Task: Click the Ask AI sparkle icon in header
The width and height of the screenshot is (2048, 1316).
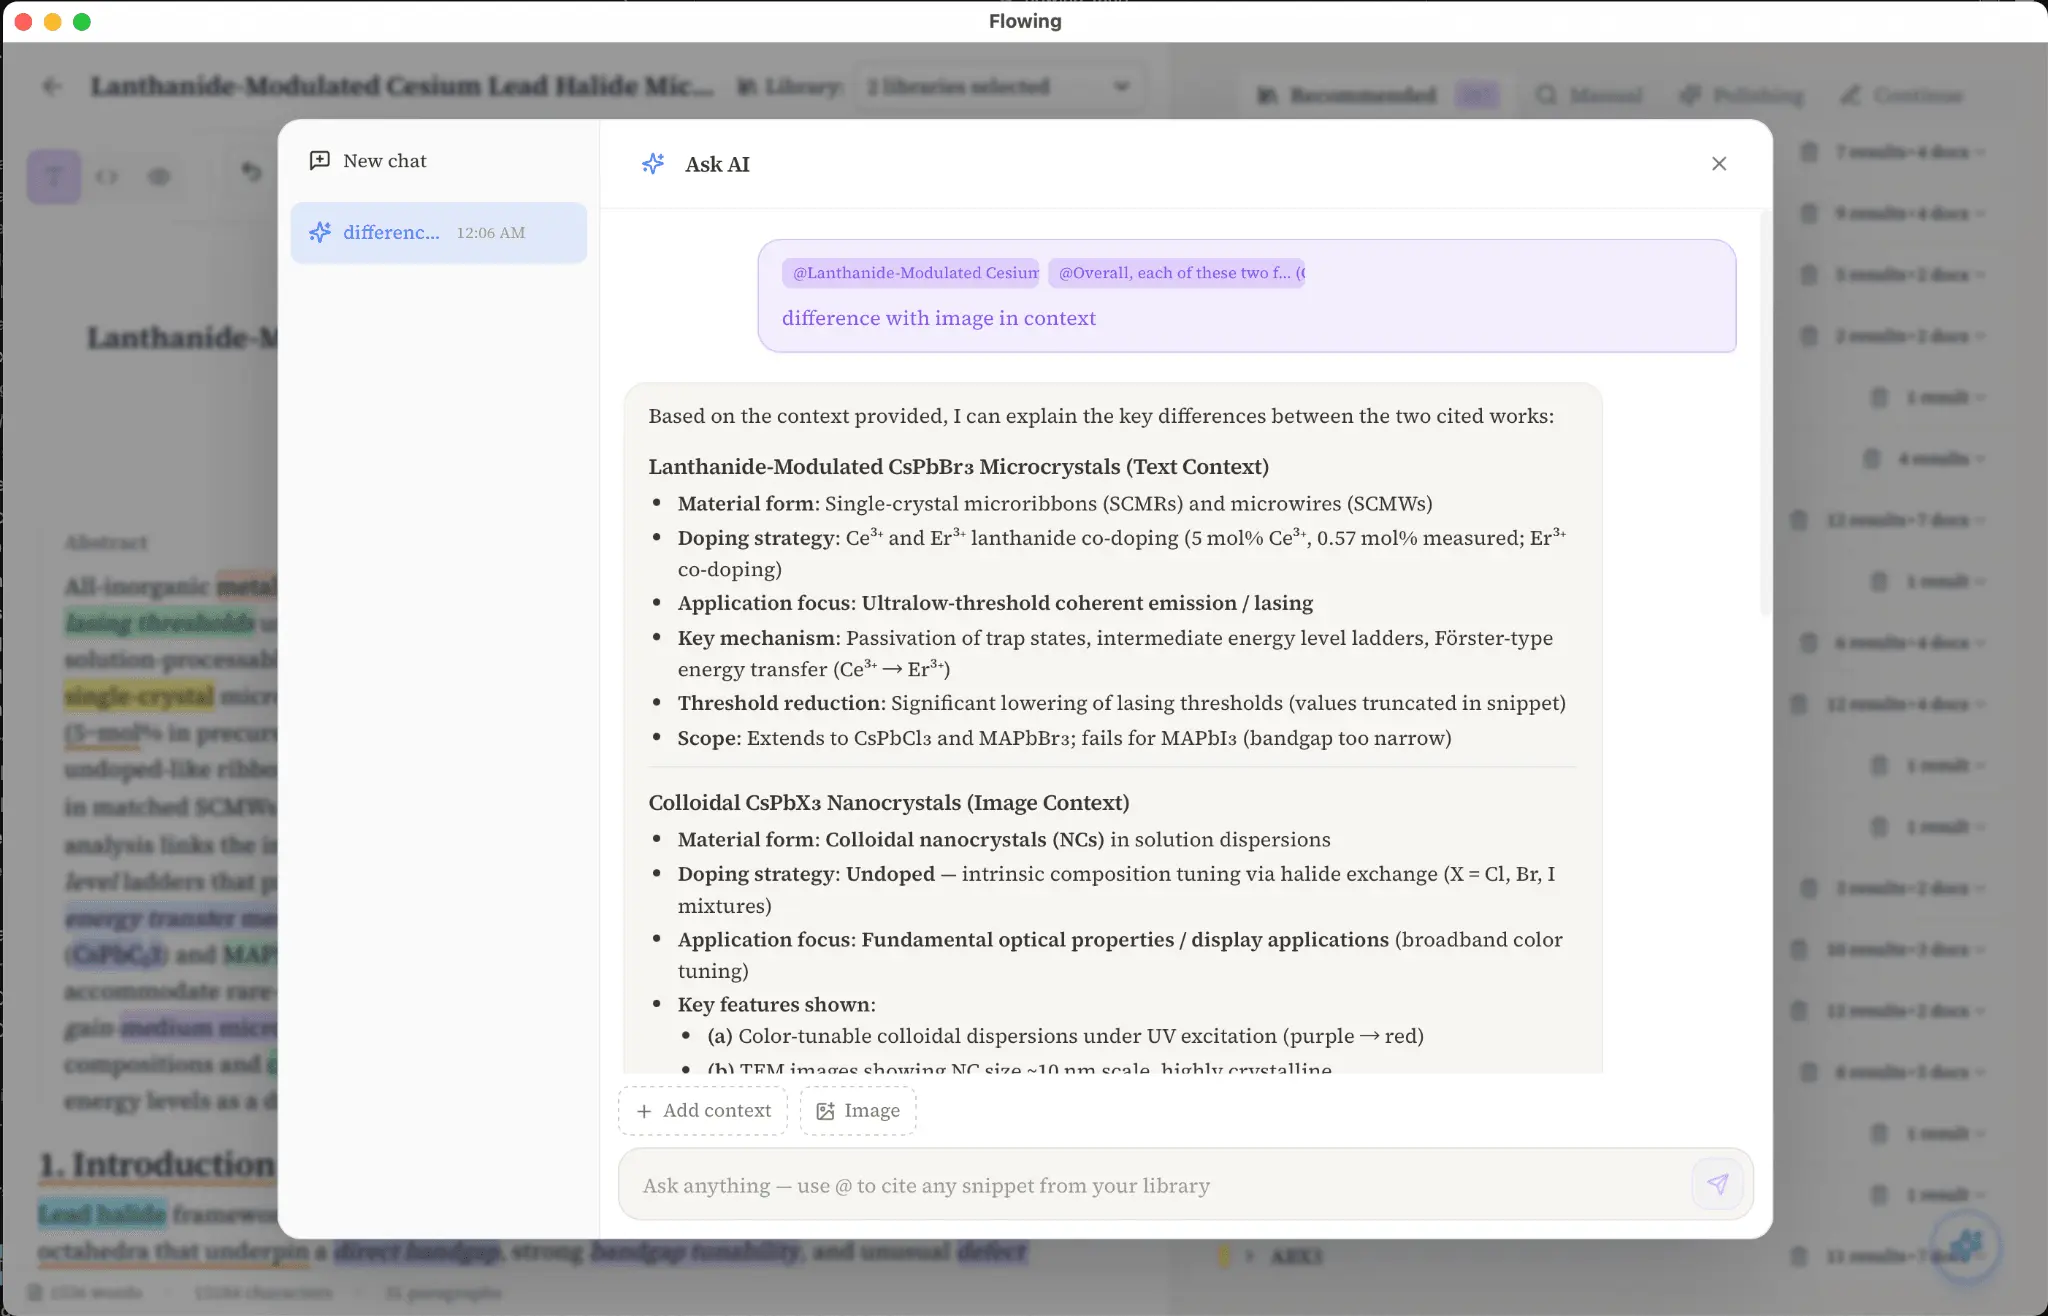Action: [x=653, y=164]
